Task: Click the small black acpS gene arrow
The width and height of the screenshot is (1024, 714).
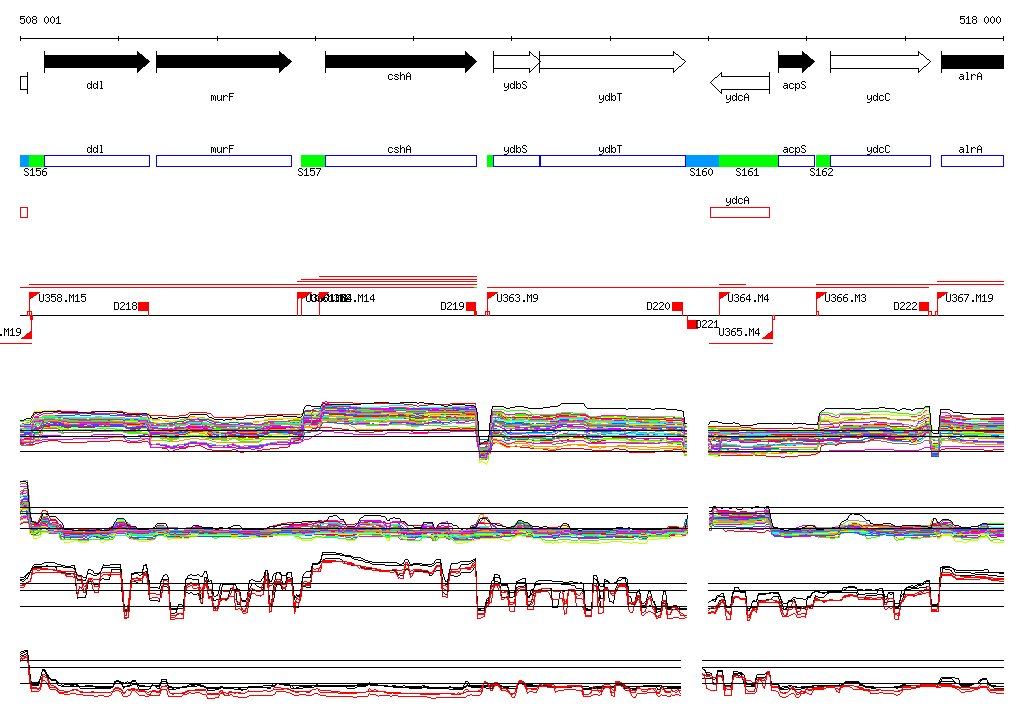Action: click(x=797, y=62)
